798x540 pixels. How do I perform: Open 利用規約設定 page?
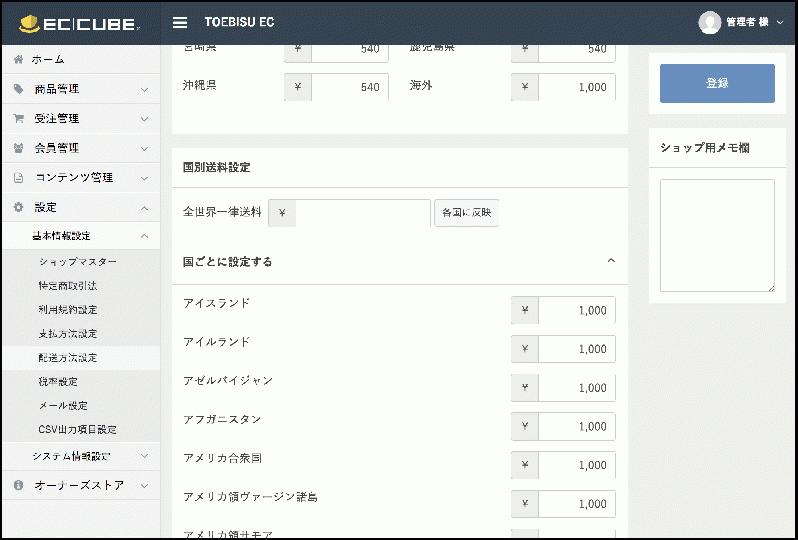(x=68, y=310)
